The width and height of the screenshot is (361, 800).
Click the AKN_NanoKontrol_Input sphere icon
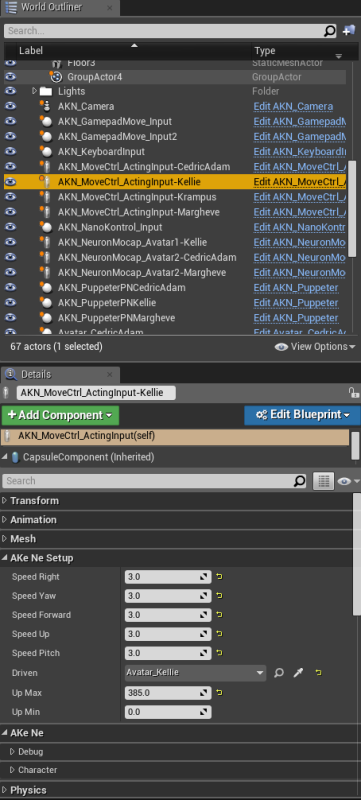click(x=46, y=227)
